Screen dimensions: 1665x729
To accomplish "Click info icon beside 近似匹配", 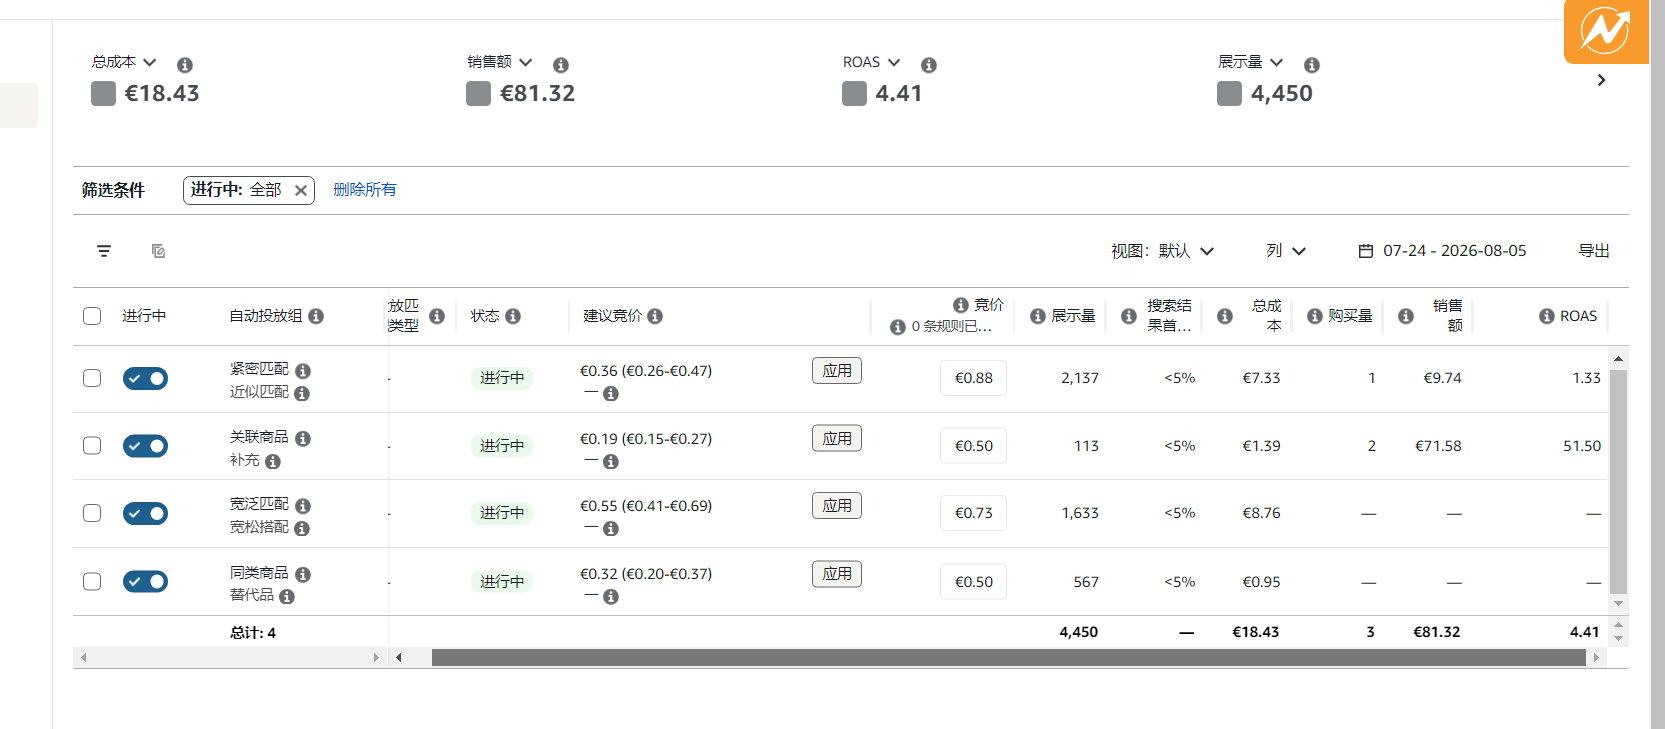I will (302, 394).
